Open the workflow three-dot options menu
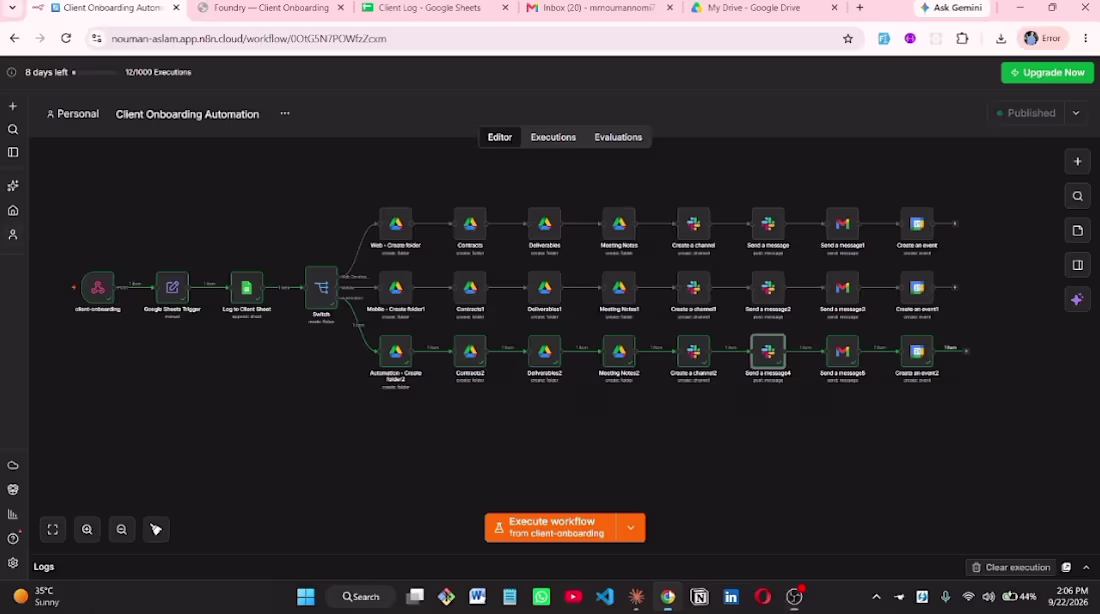Image resolution: width=1100 pixels, height=614 pixels. [285, 114]
